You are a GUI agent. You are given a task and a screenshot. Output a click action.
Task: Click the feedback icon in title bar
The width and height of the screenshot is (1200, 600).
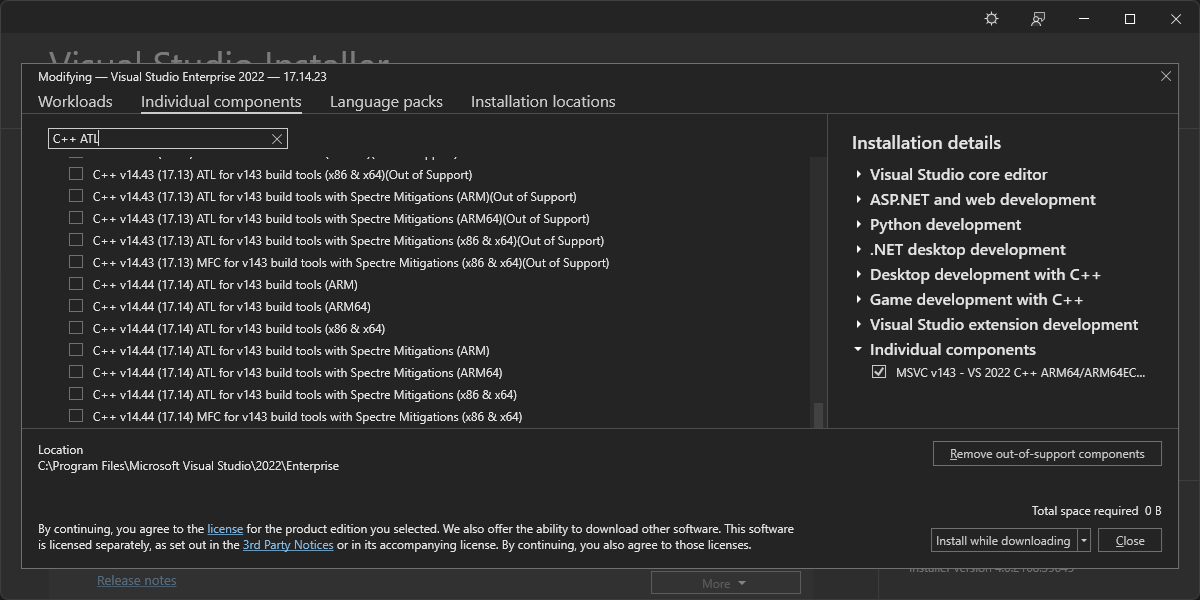1038,19
